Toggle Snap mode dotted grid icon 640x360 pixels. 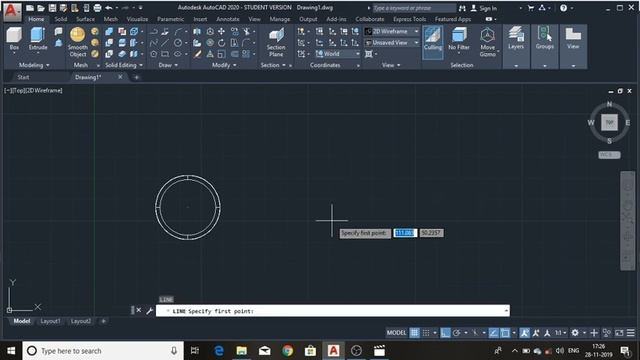click(x=426, y=333)
